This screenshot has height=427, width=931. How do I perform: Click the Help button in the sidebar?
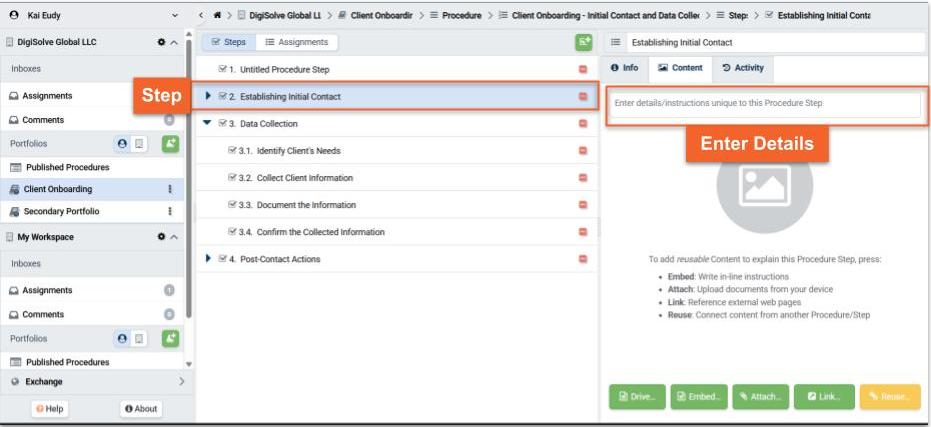pyautogui.click(x=51, y=409)
